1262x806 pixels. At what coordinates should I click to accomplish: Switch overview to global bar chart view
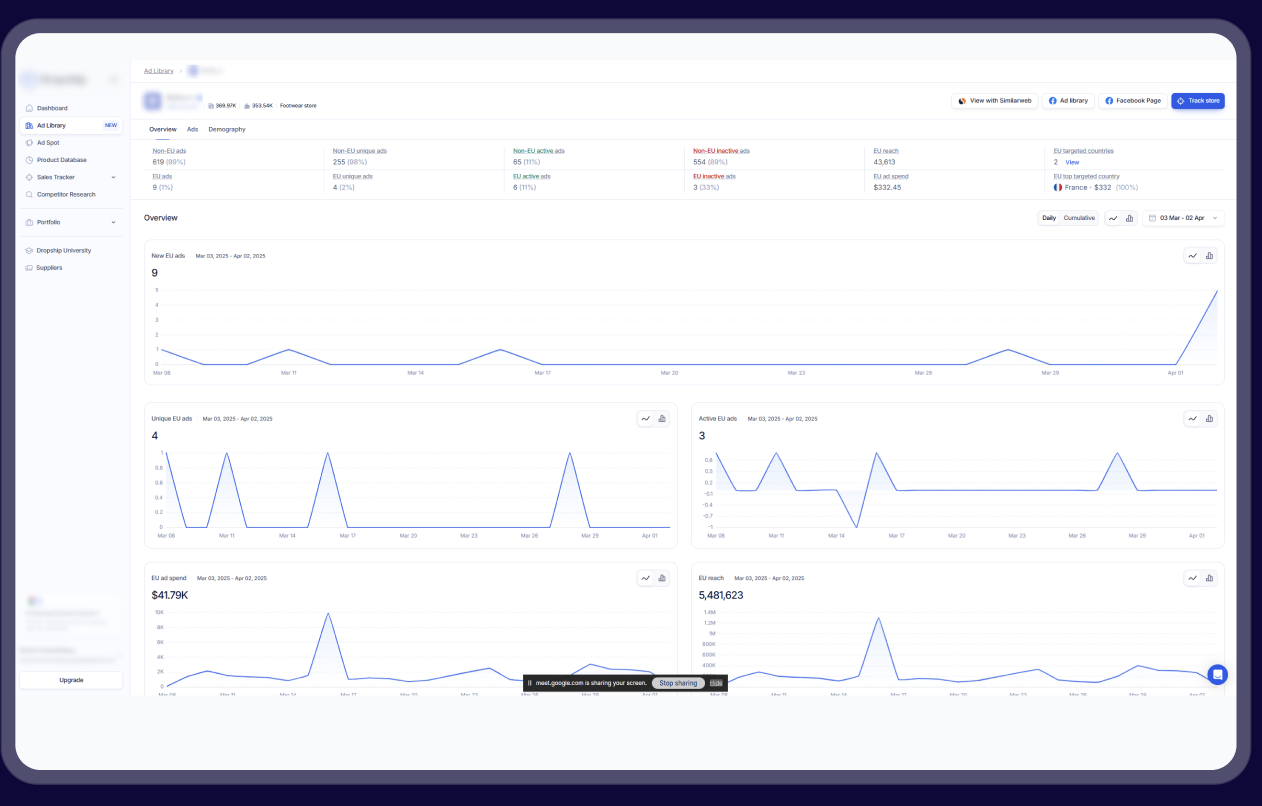[1129, 218]
